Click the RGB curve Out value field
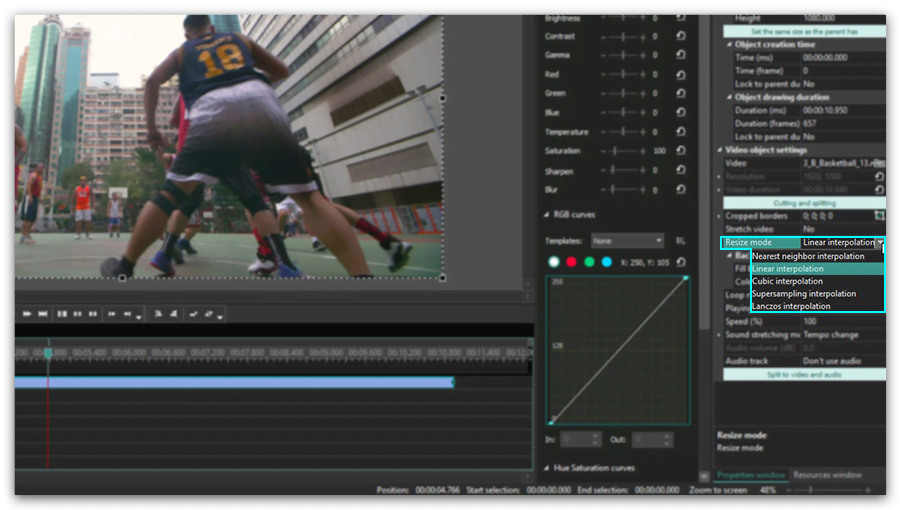 click(652, 439)
